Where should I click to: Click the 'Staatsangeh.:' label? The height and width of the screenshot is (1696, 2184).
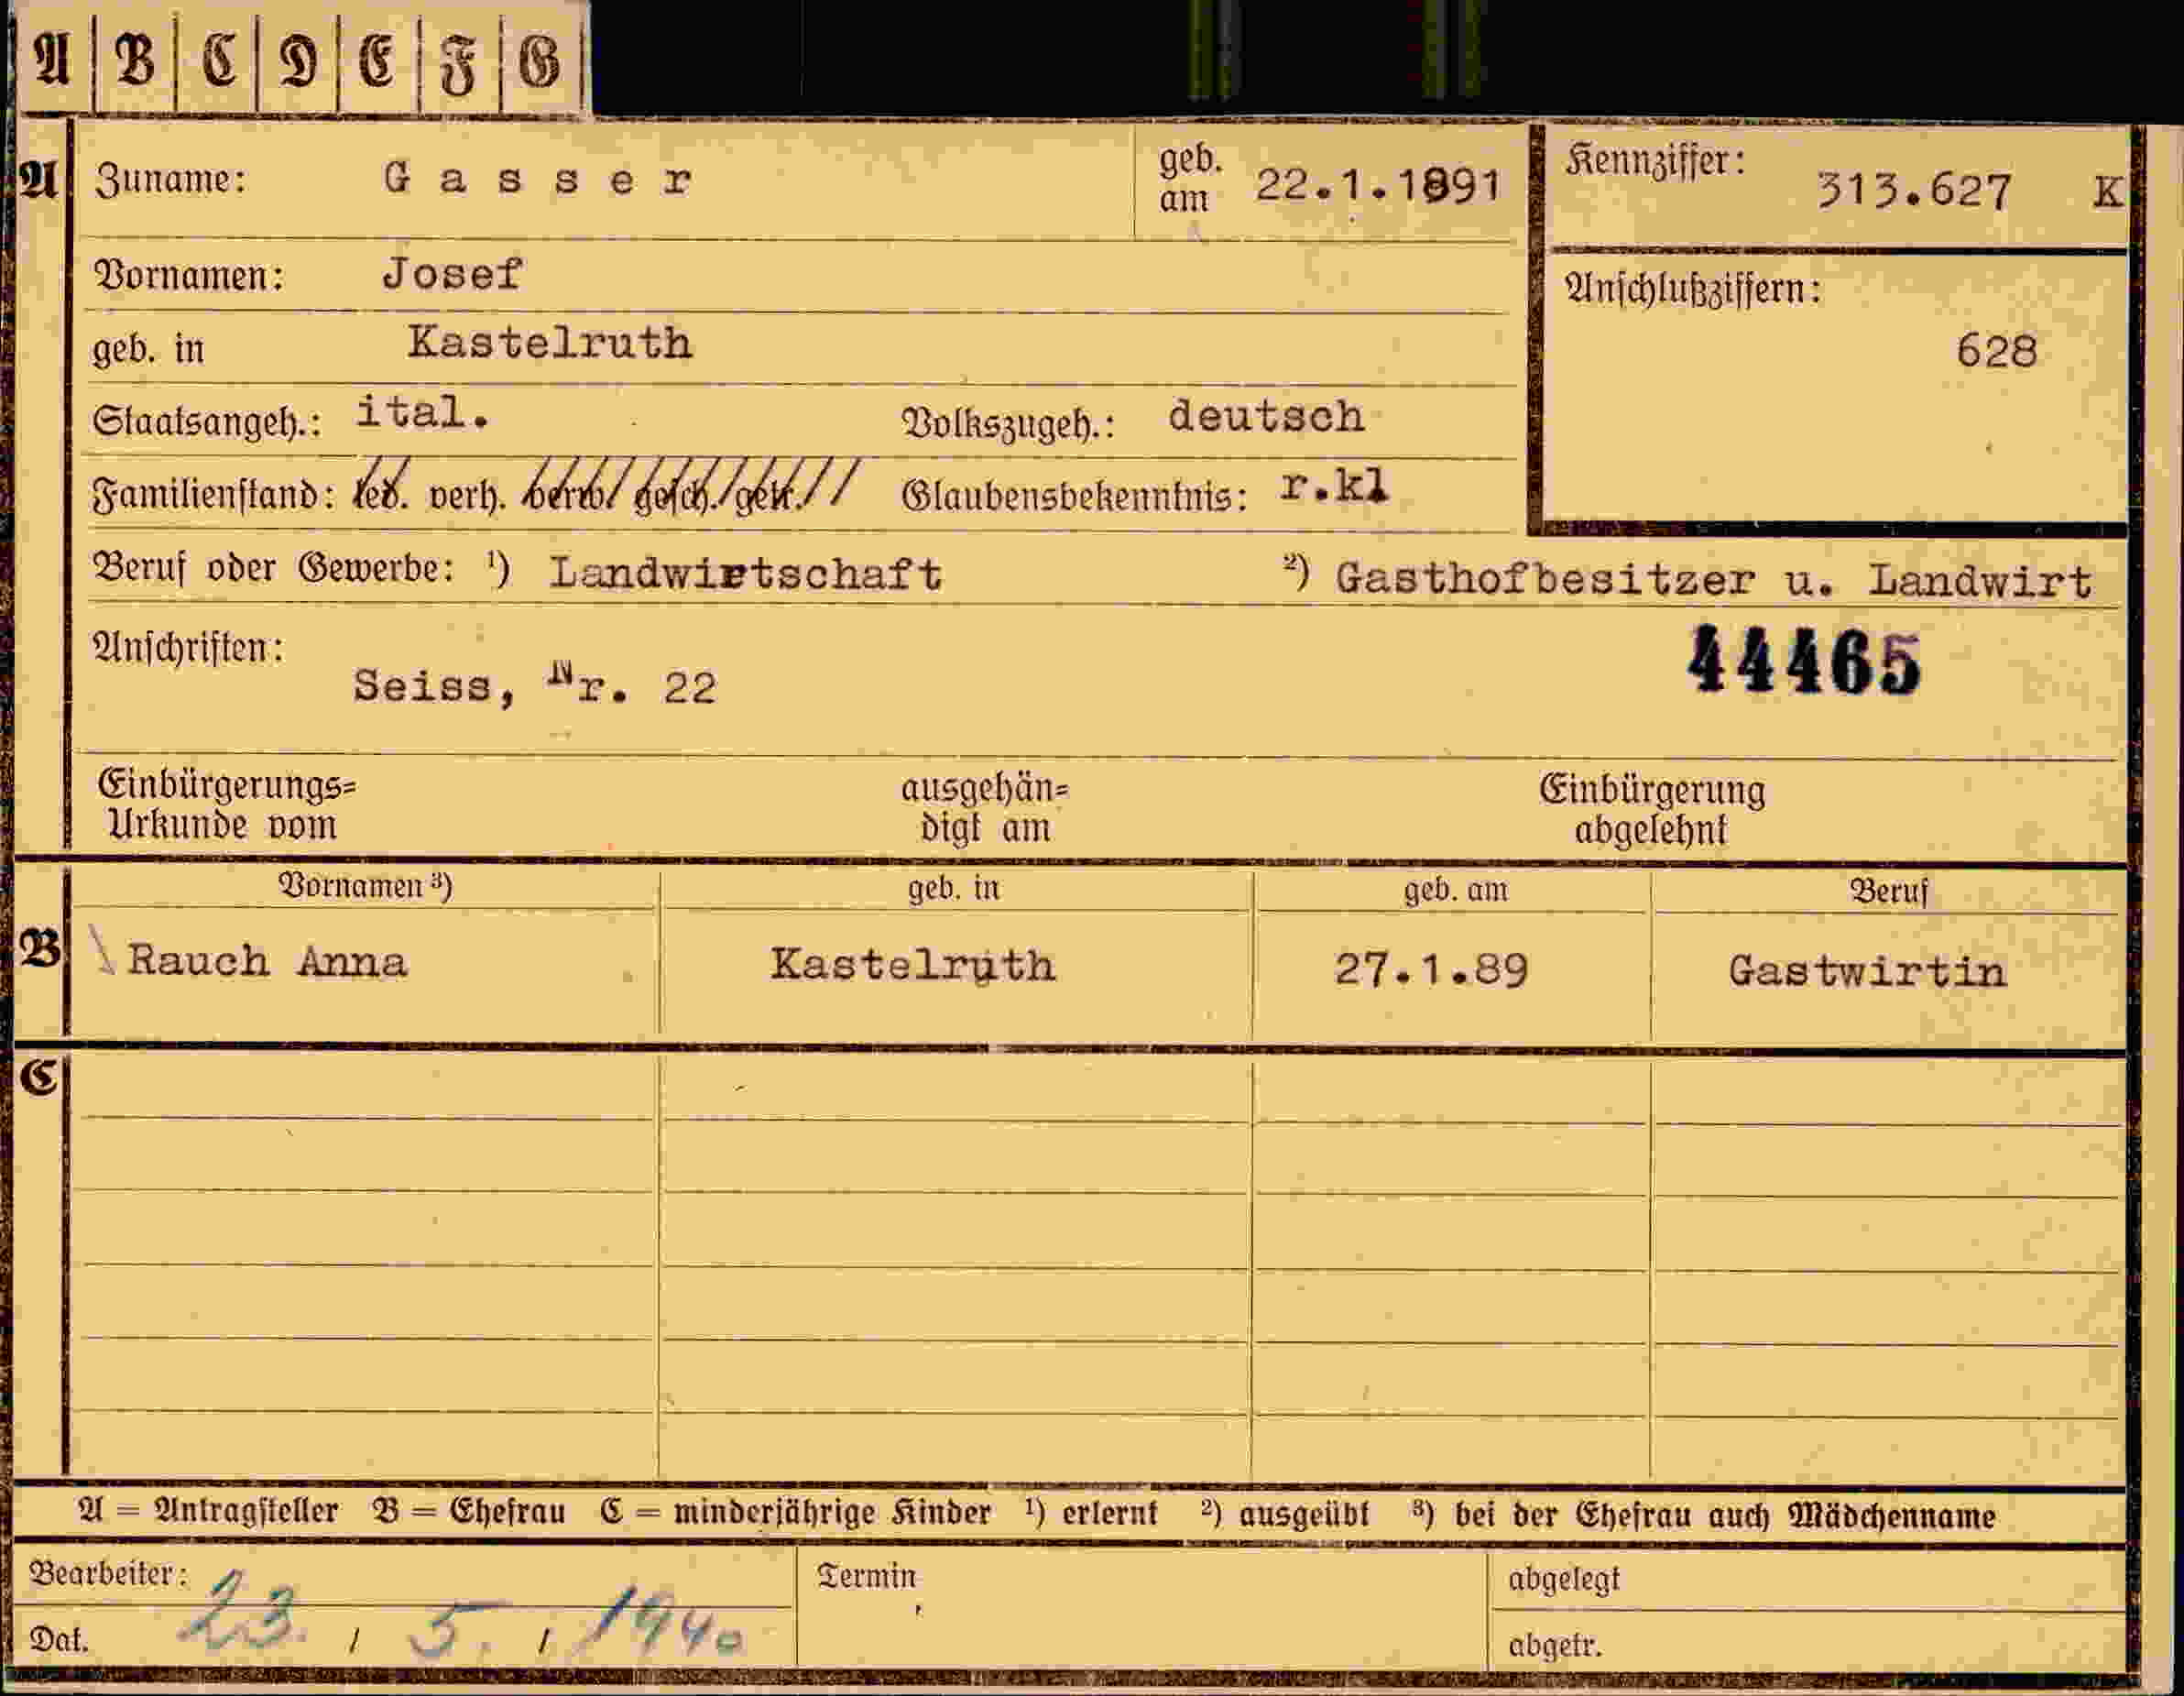pyautogui.click(x=207, y=421)
